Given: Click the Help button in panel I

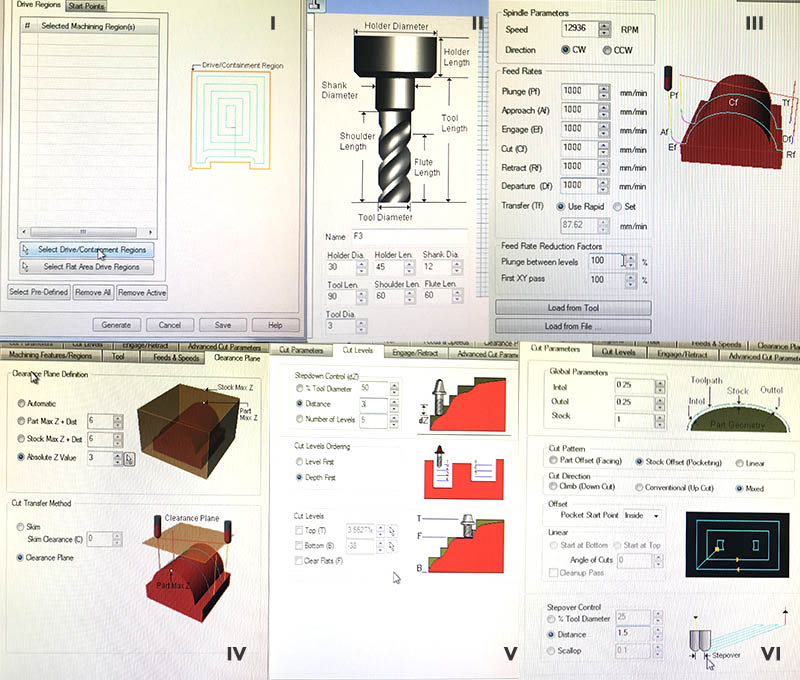Looking at the screenshot, I should click(276, 325).
